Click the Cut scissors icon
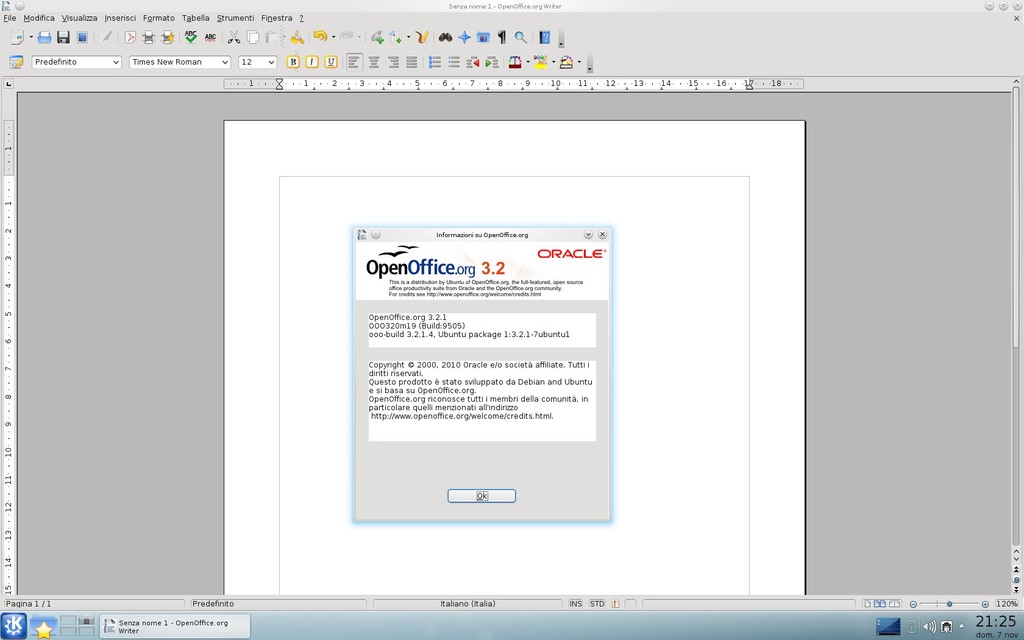This screenshot has height=640, width=1024. pos(234,37)
